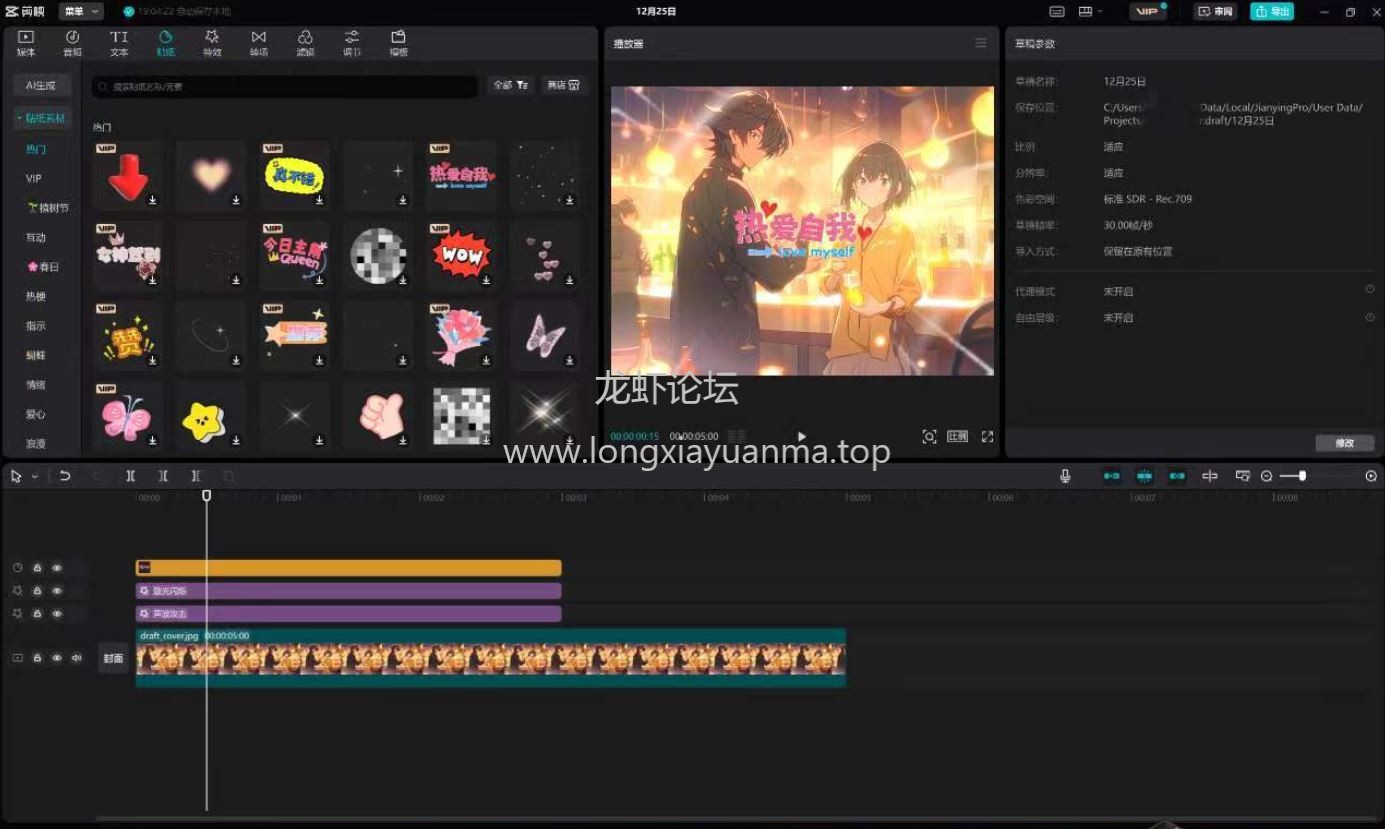This screenshot has width=1385, height=829.
Task: Click the microphone record voiceover icon
Action: pyautogui.click(x=1065, y=476)
